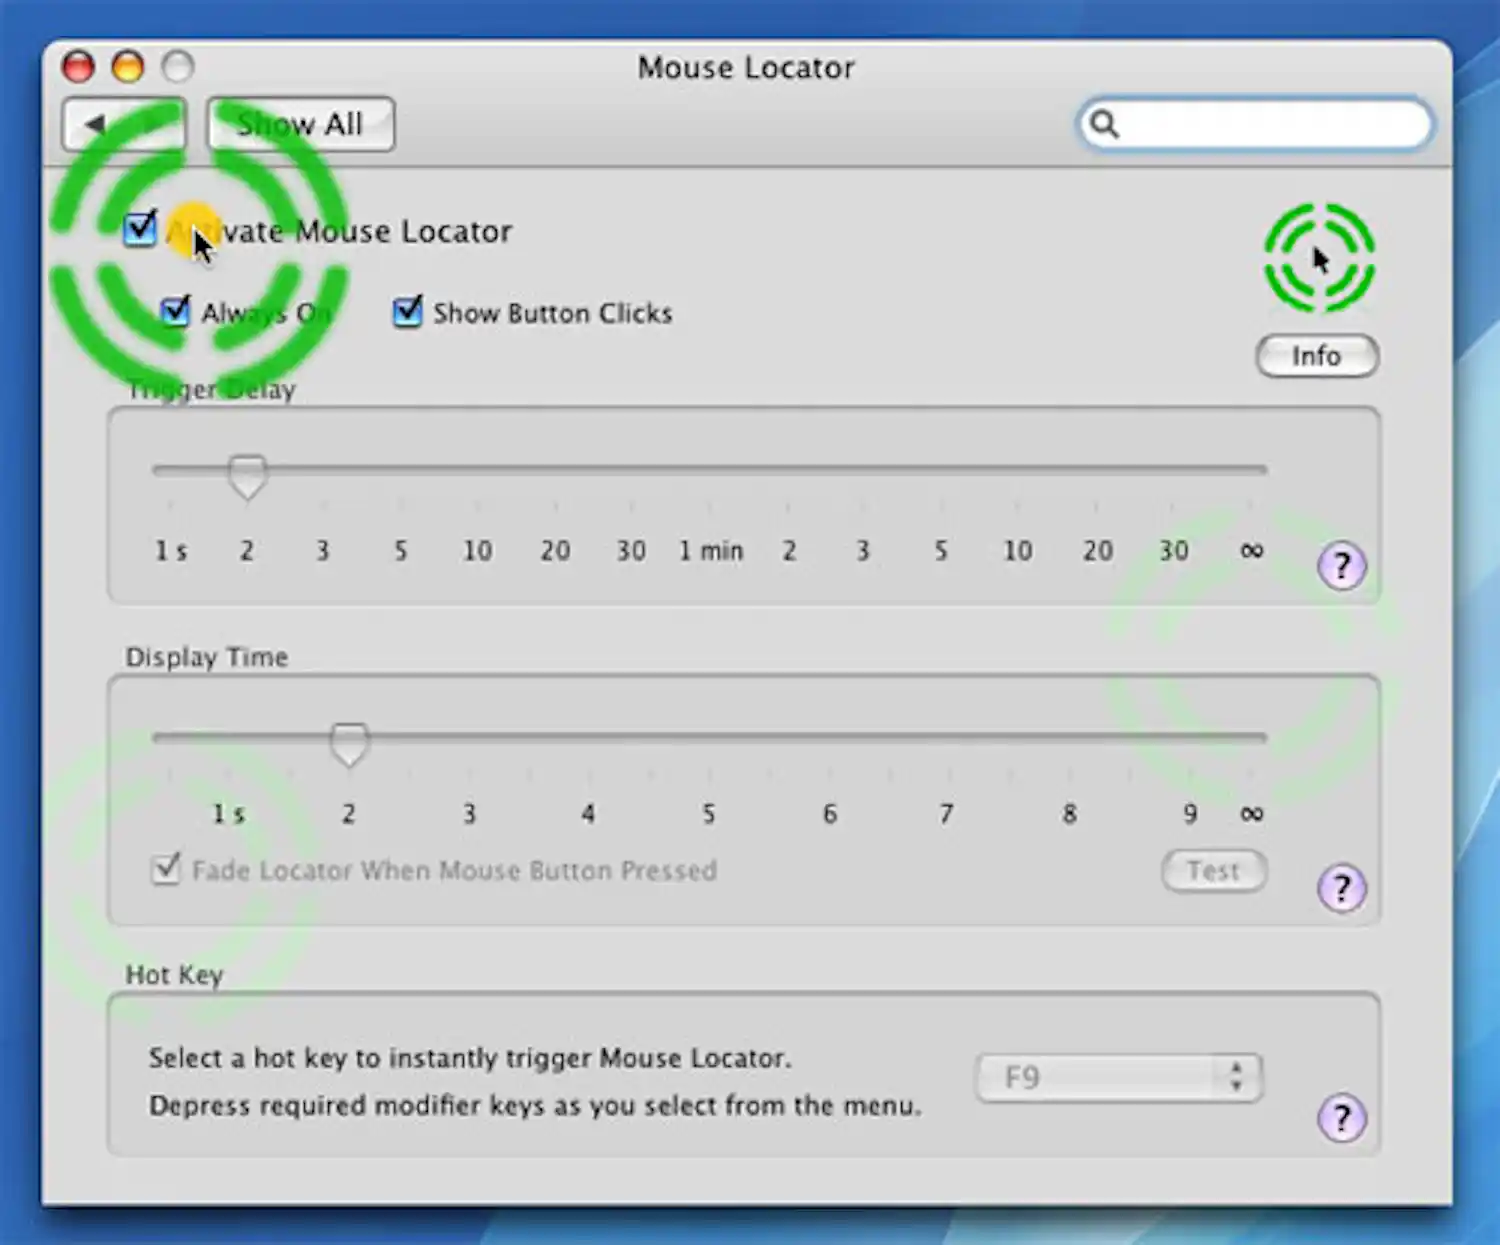Toggle Fade Locator When Mouse Button Pressed
Screen dimensions: 1500x1245
coord(166,869)
